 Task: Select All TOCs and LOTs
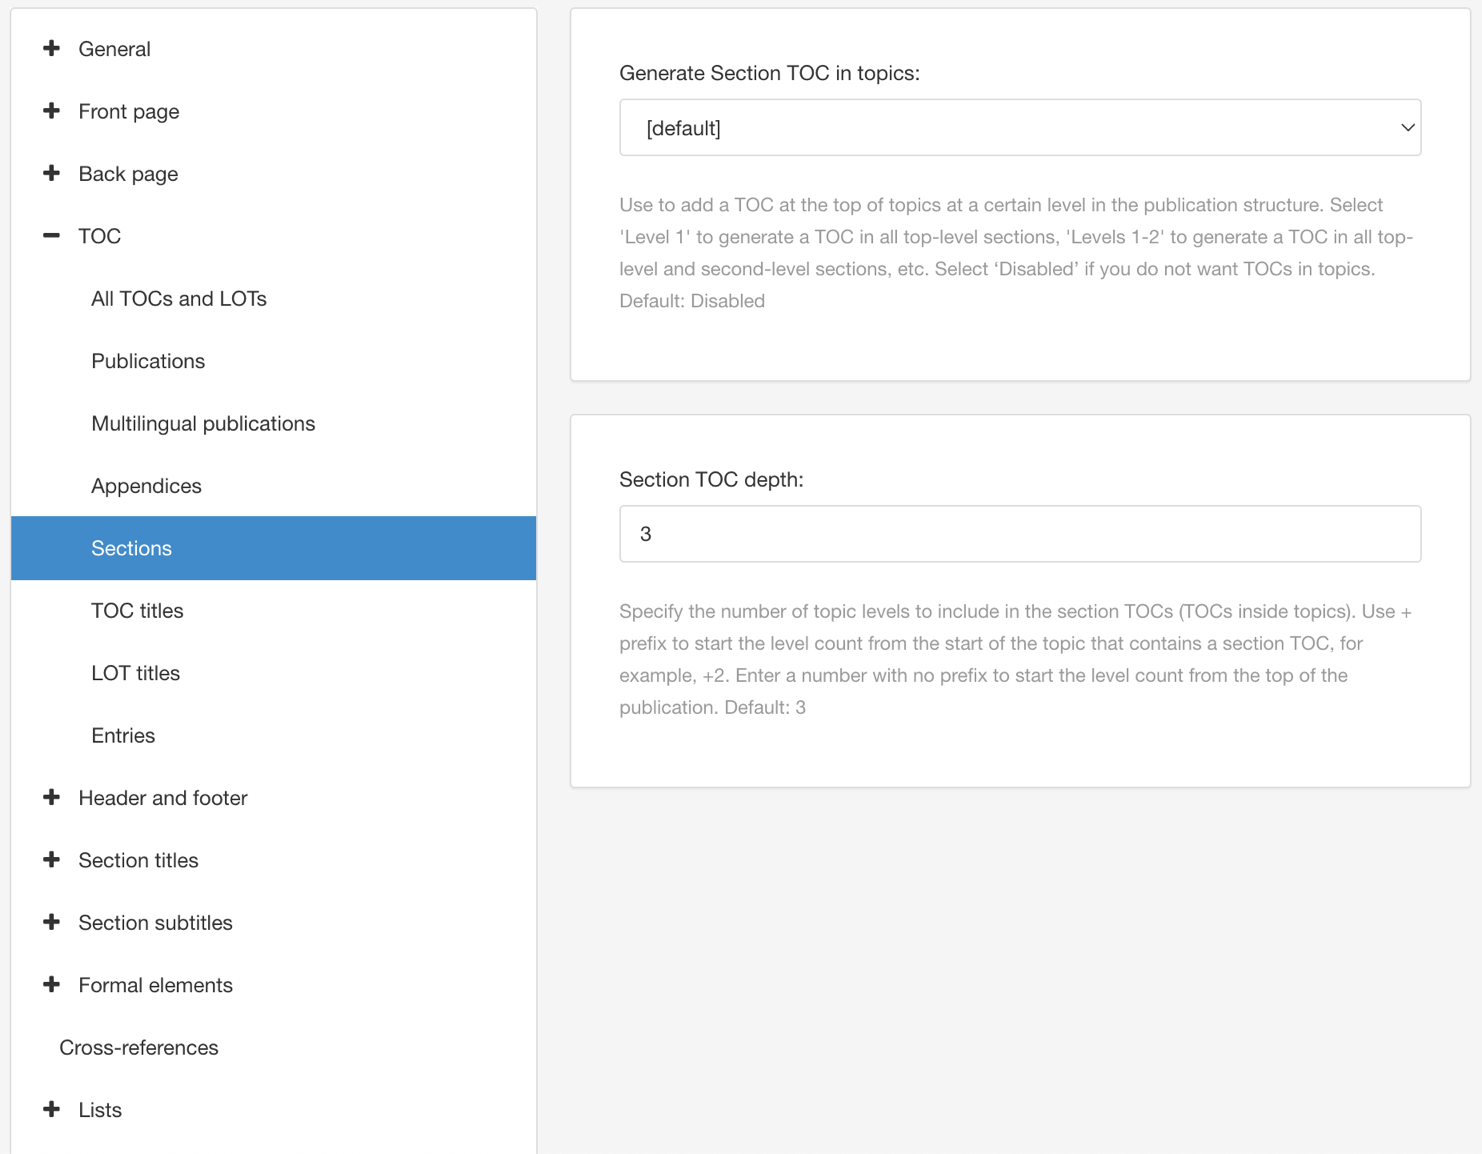point(178,298)
